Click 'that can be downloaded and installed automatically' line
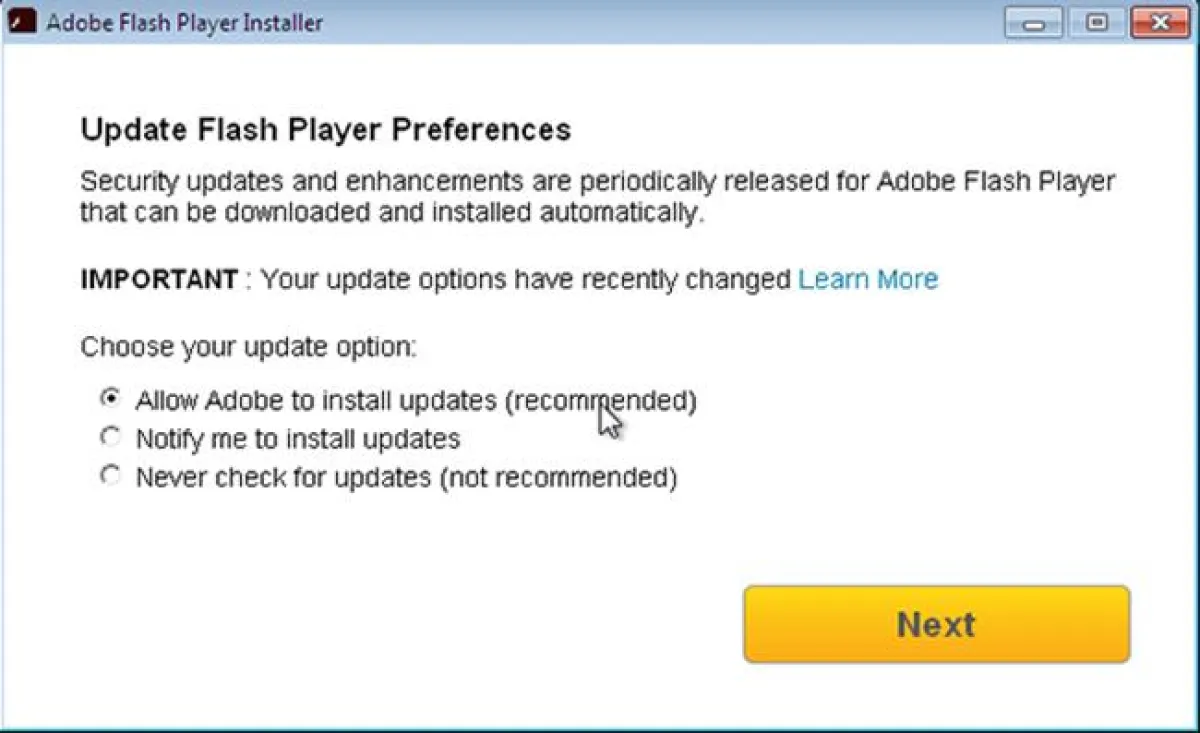This screenshot has width=1200, height=733. (x=392, y=213)
